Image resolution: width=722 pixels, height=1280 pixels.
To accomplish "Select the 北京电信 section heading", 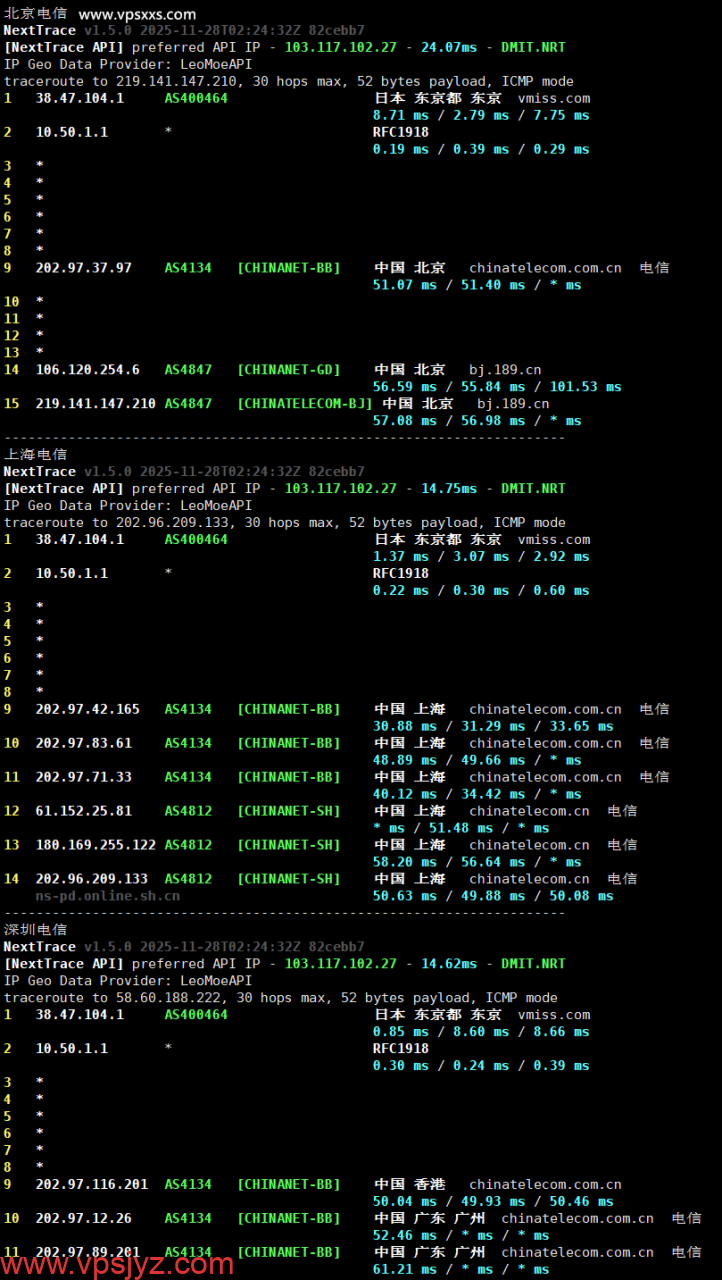I will (36, 14).
